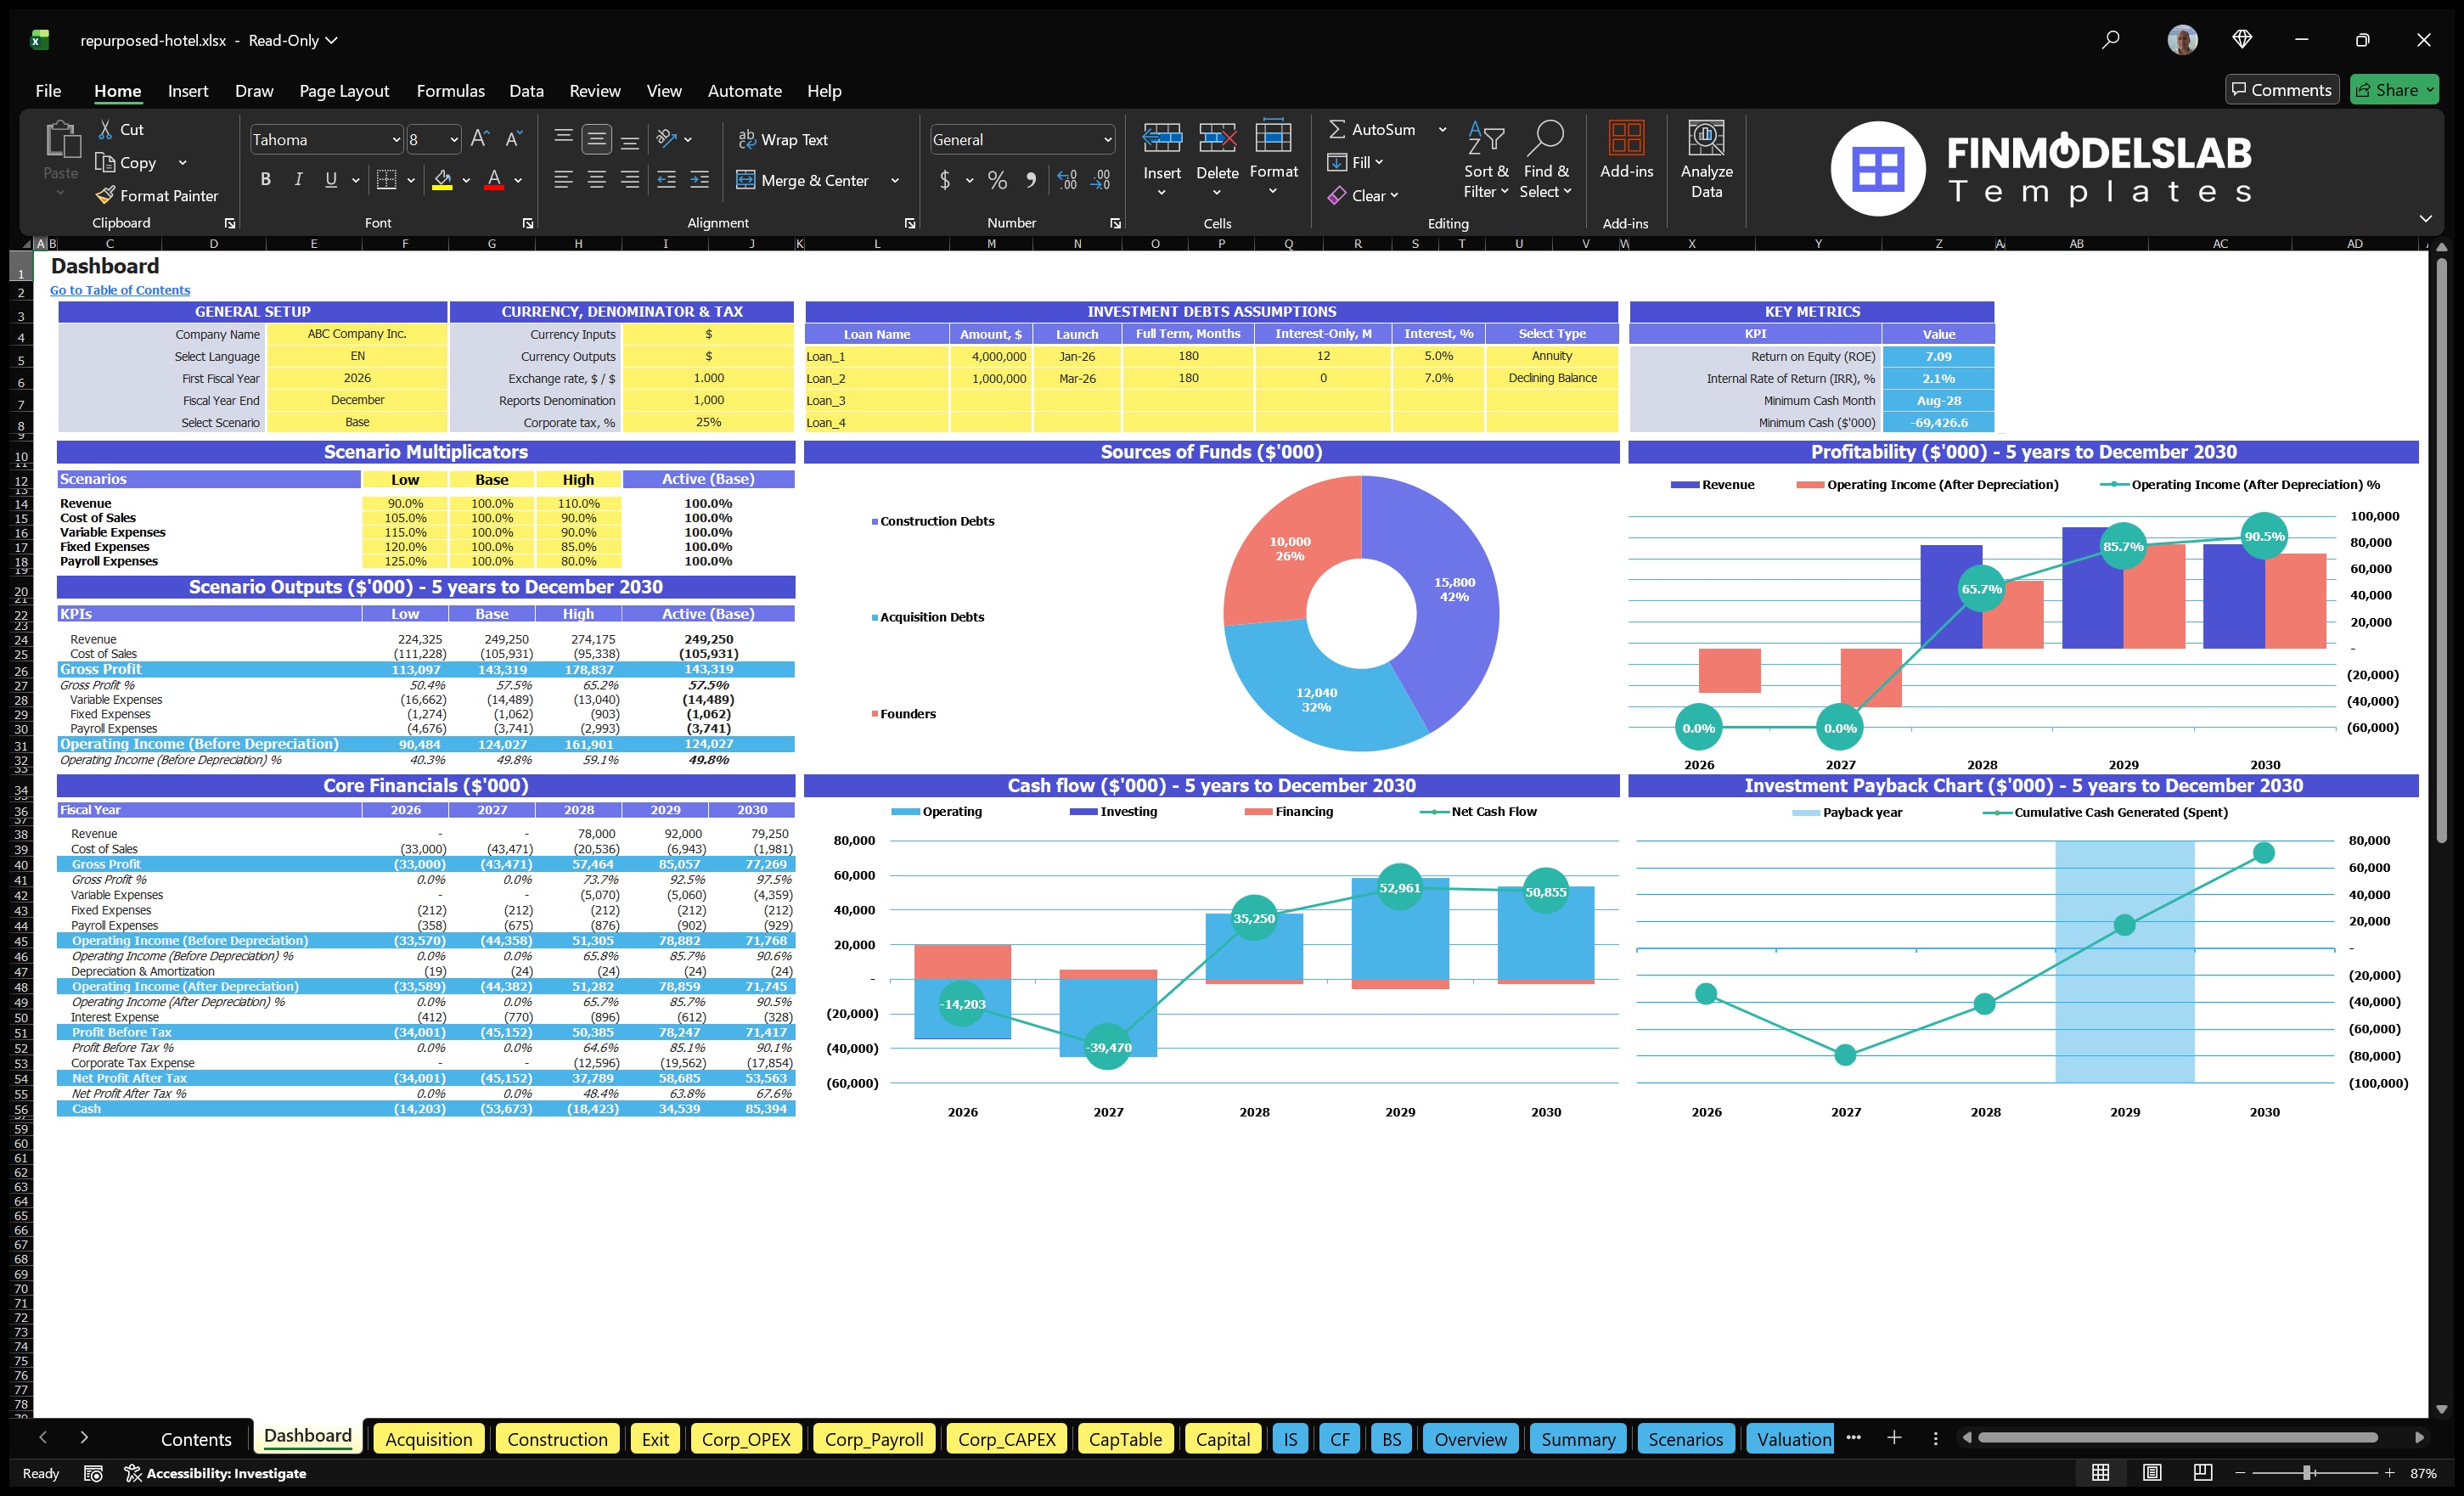Toggle italic formatting
Viewport: 2464px width, 1496px height.
coord(297,178)
